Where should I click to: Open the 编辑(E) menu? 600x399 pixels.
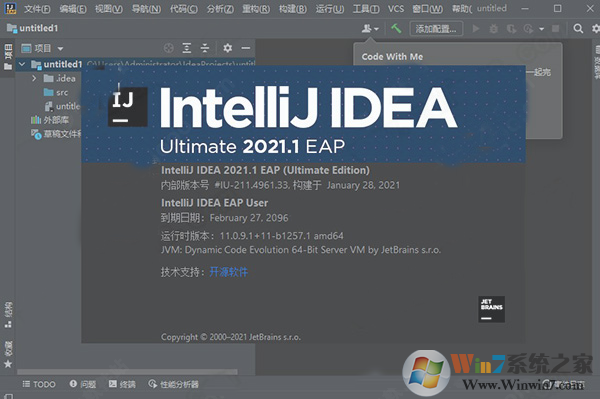pyautogui.click(x=73, y=9)
